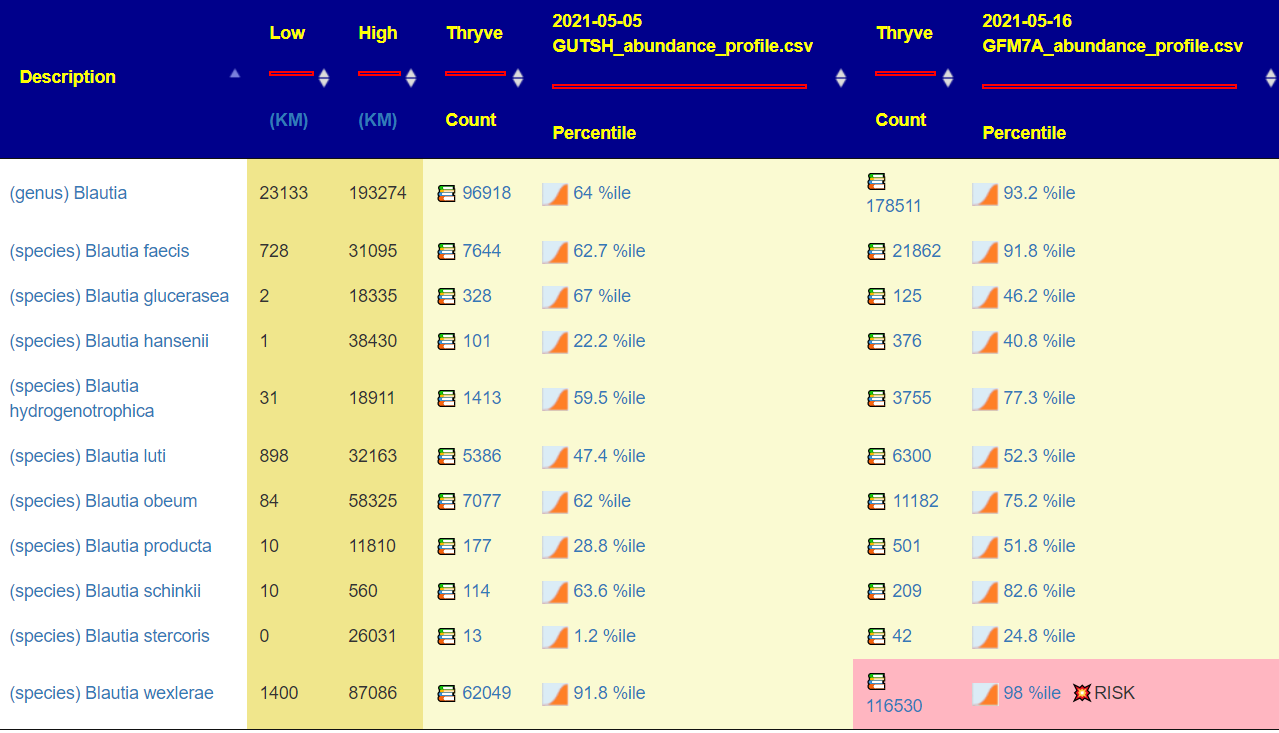Click the book icon beside count 21862
This screenshot has height=733, width=1279.
coord(877,251)
